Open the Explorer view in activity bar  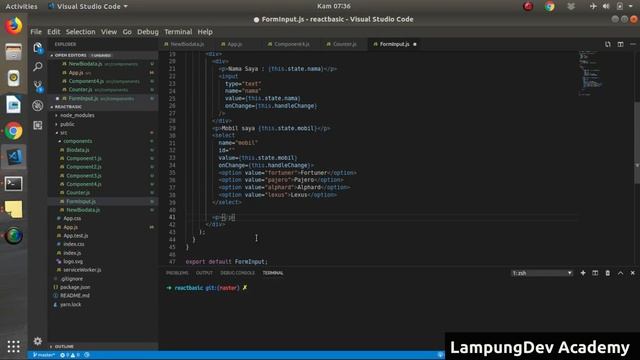click(38, 48)
